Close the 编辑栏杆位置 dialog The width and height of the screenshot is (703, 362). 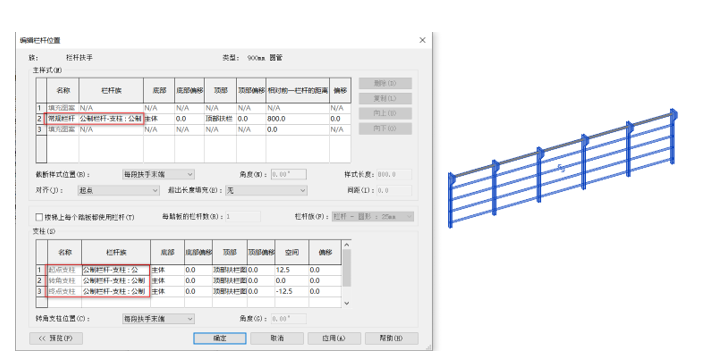[422, 40]
